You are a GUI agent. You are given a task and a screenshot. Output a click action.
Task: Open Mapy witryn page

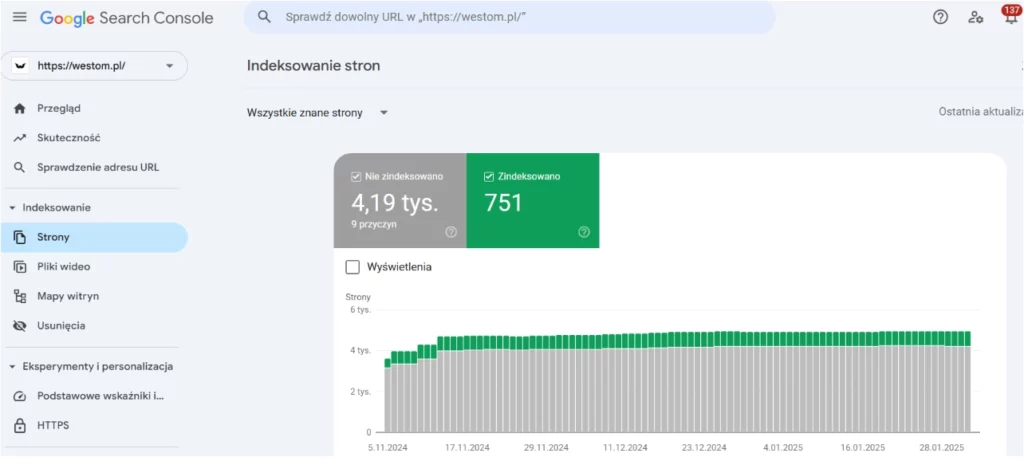click(67, 296)
